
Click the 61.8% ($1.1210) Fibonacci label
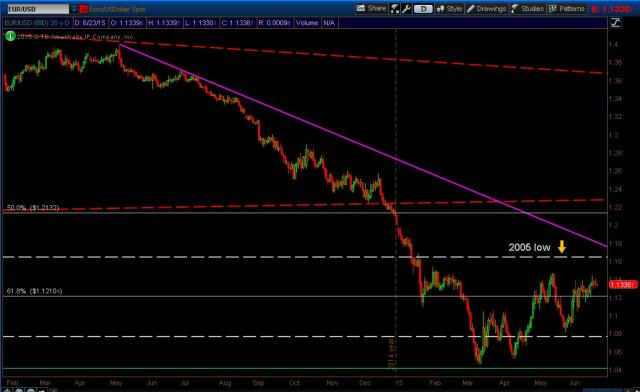(34, 291)
